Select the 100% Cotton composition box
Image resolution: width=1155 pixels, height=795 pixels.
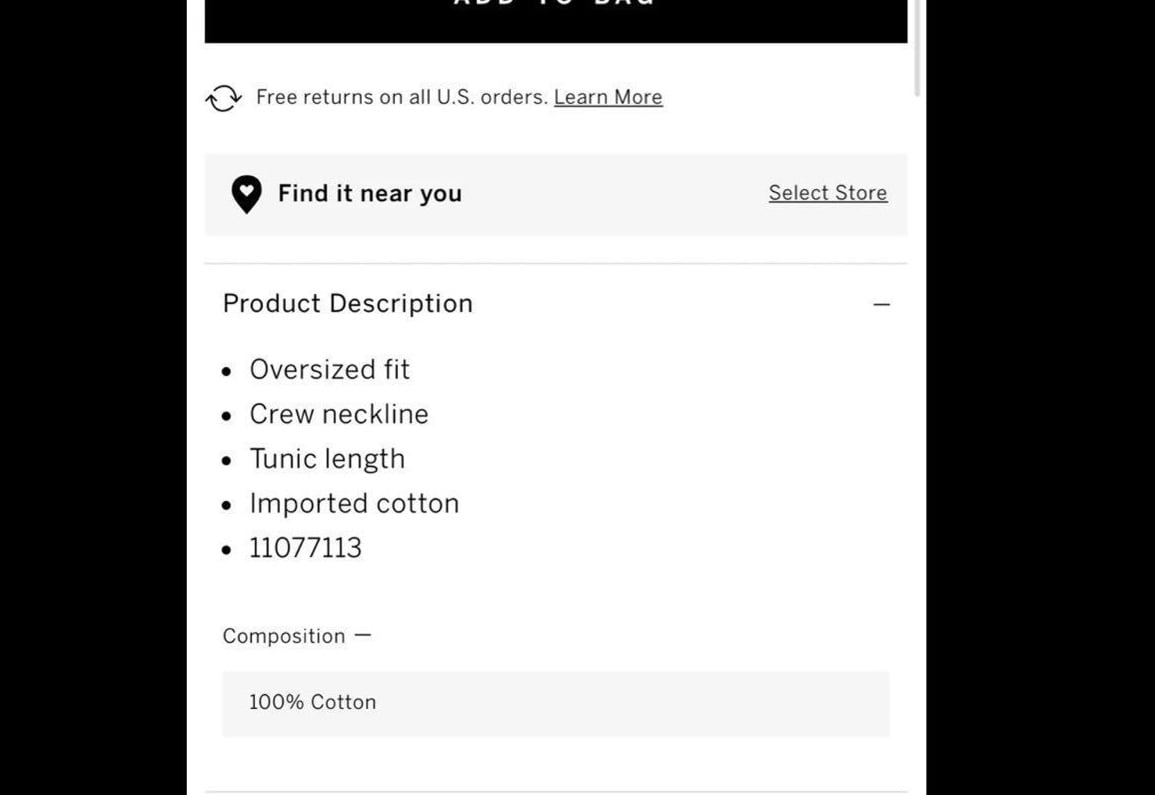pyautogui.click(x=555, y=704)
